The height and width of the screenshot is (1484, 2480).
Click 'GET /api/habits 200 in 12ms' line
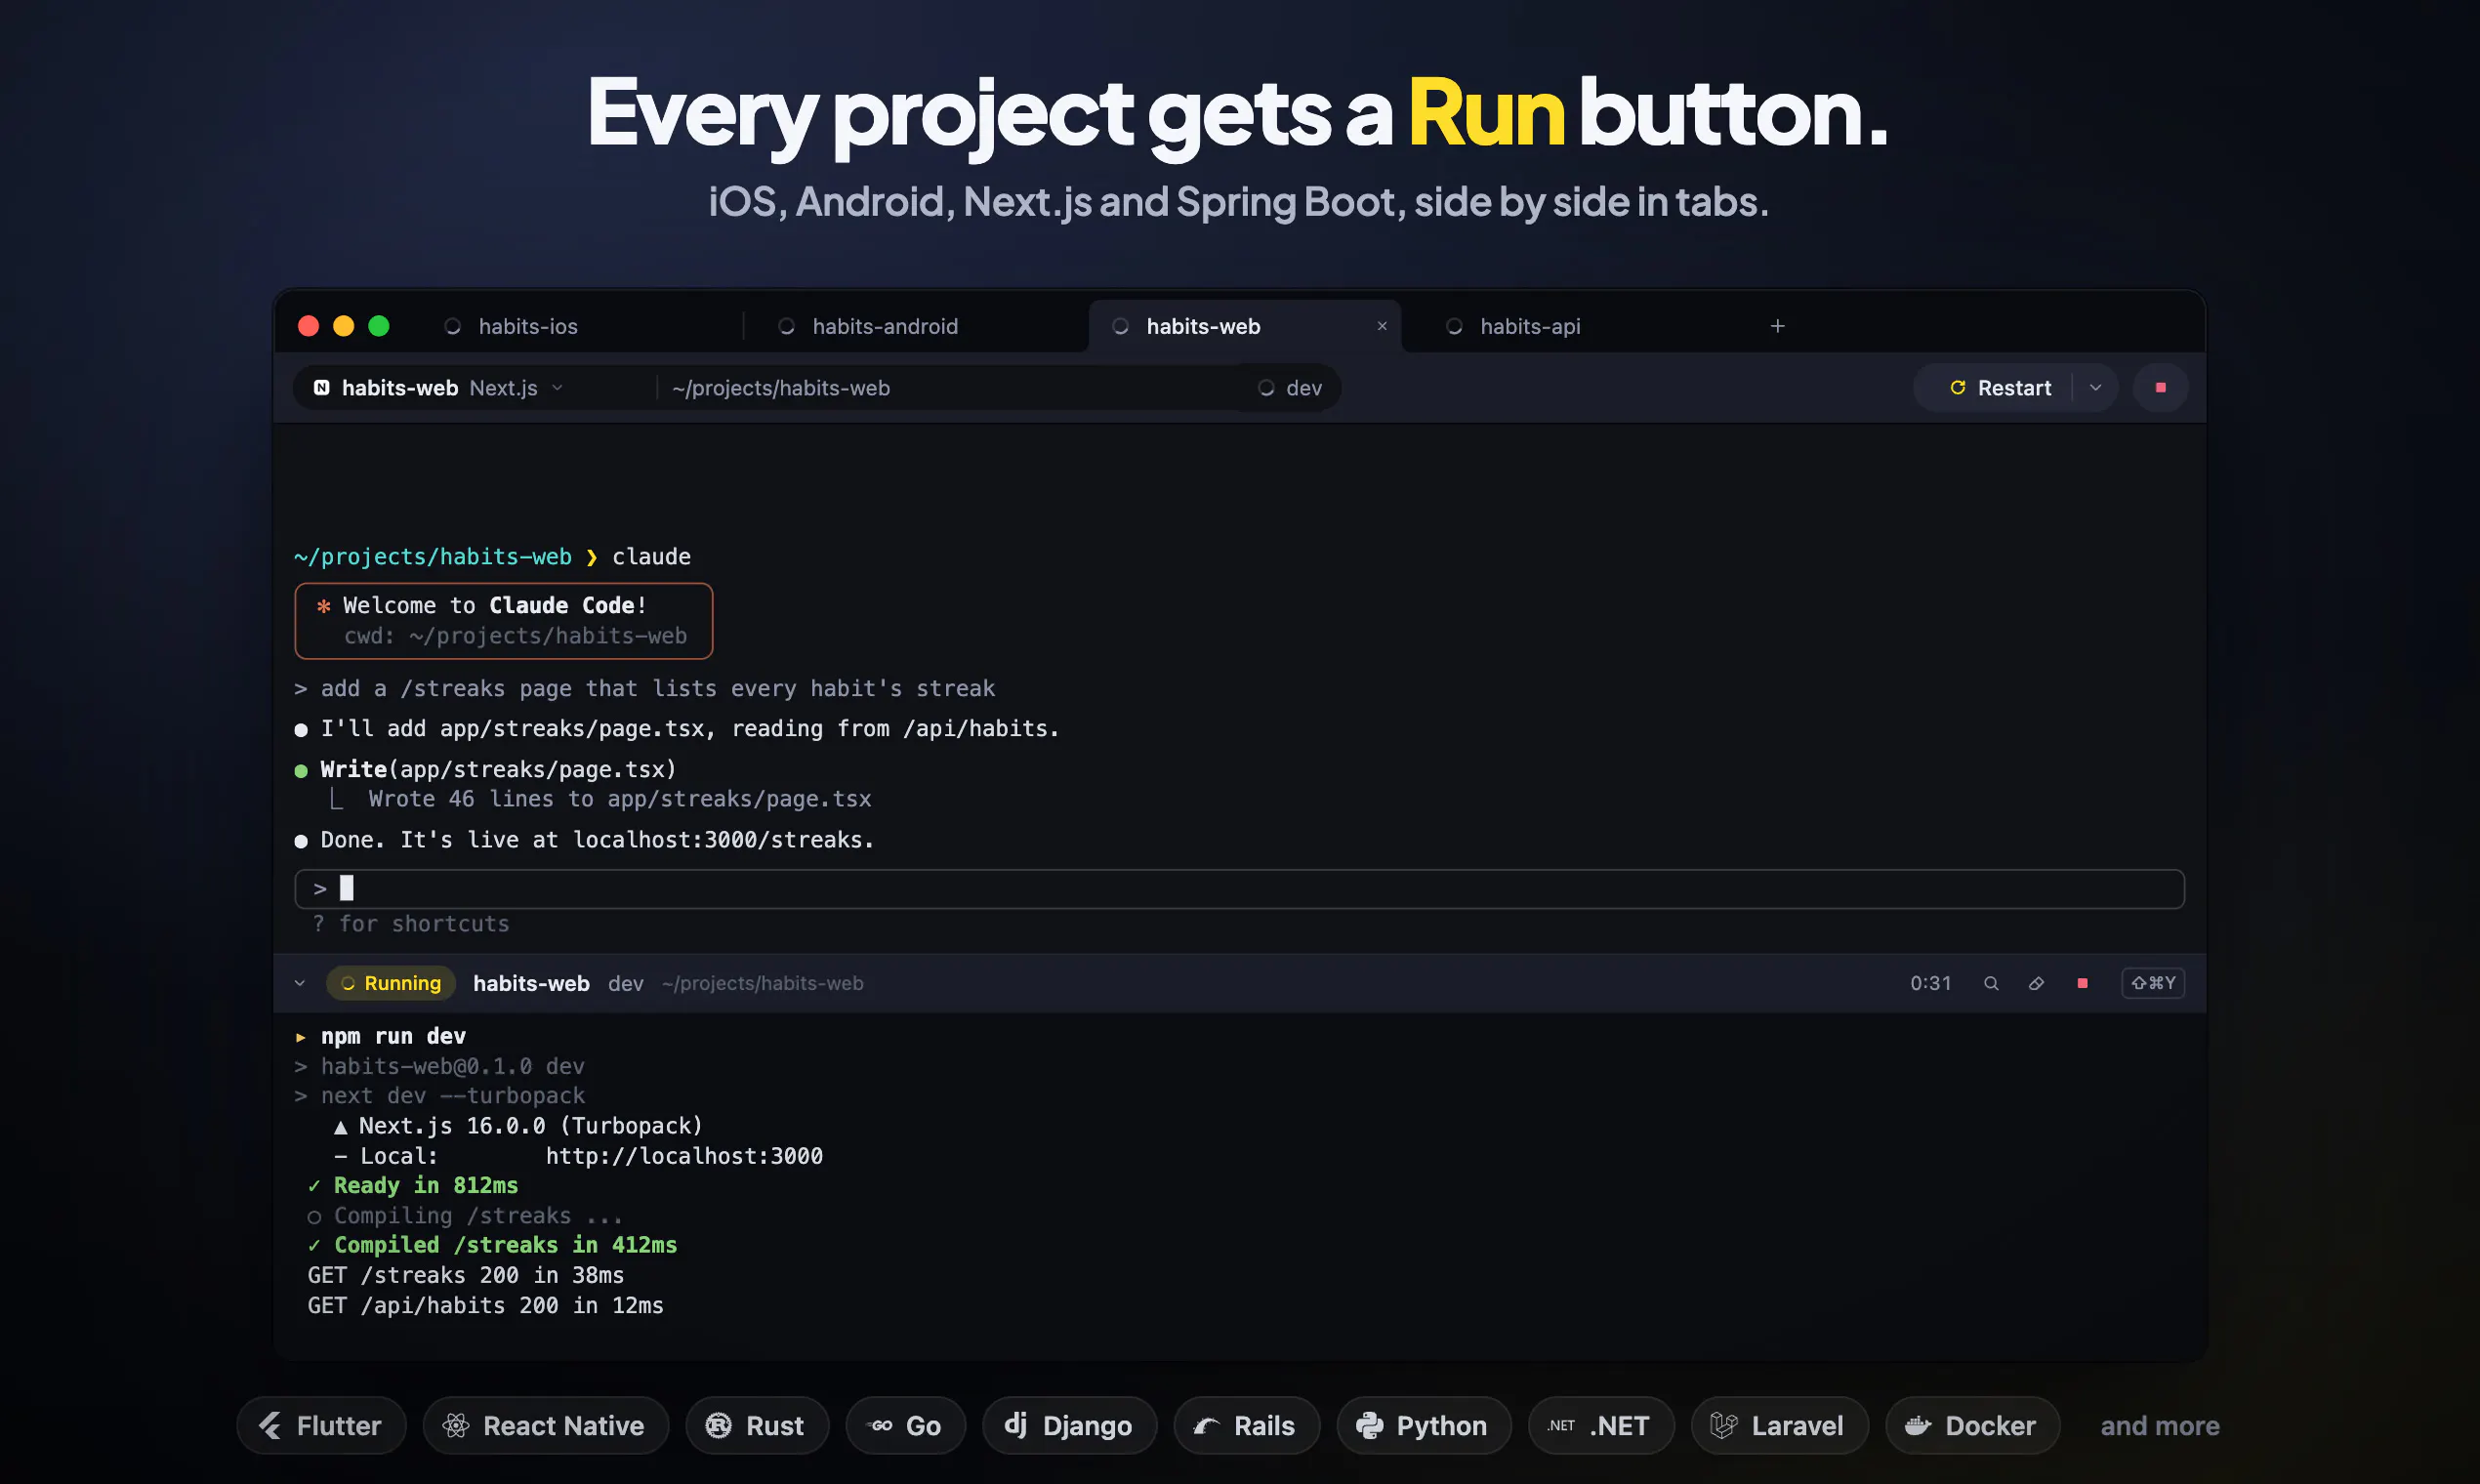tap(485, 1305)
